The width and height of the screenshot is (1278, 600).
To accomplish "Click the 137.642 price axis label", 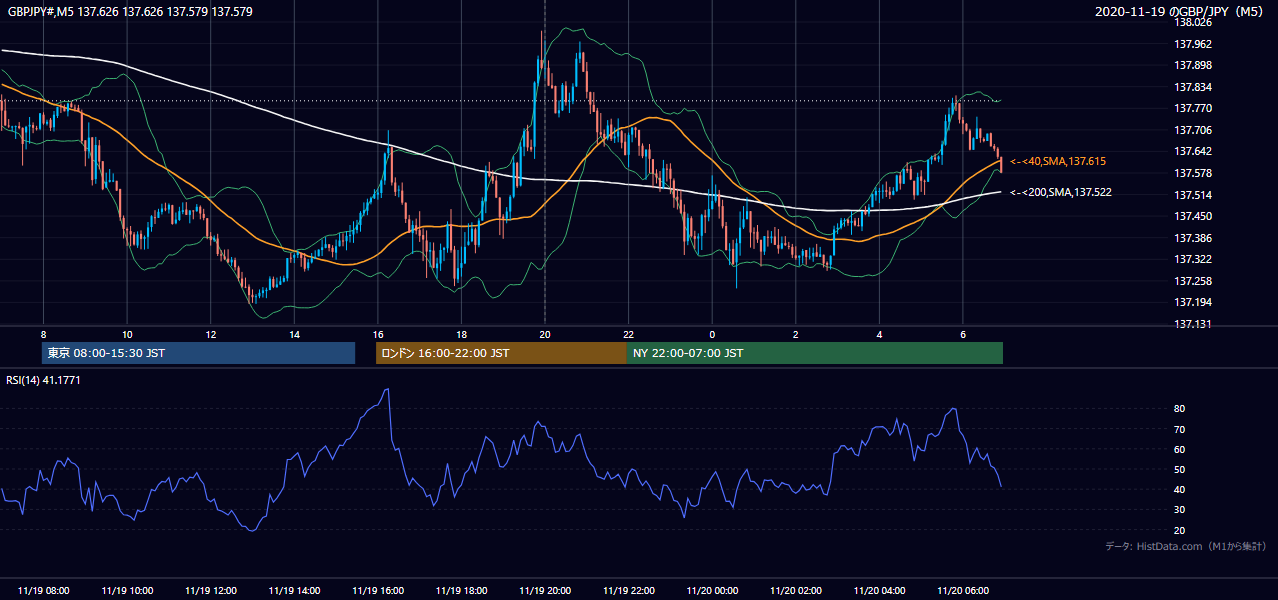I will 1192,151.
